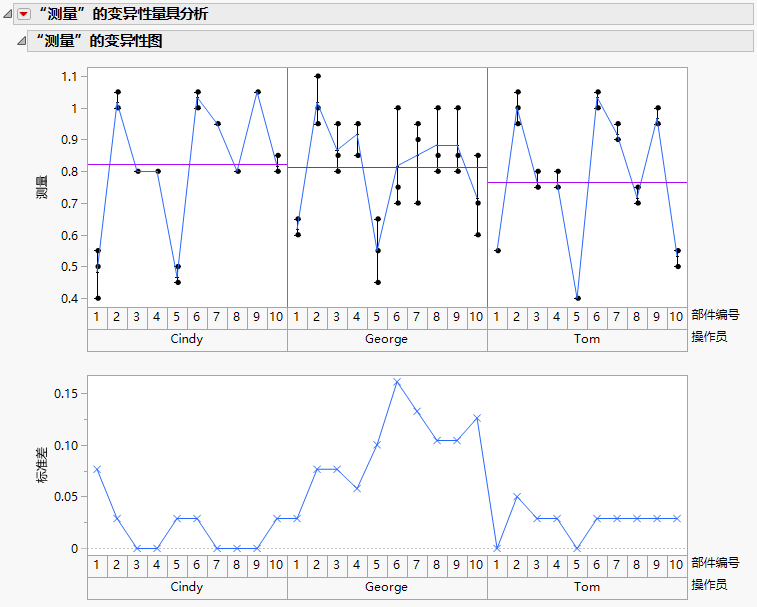Select the George label under the standard deviation chart
This screenshot has height=607, width=757.
click(387, 587)
